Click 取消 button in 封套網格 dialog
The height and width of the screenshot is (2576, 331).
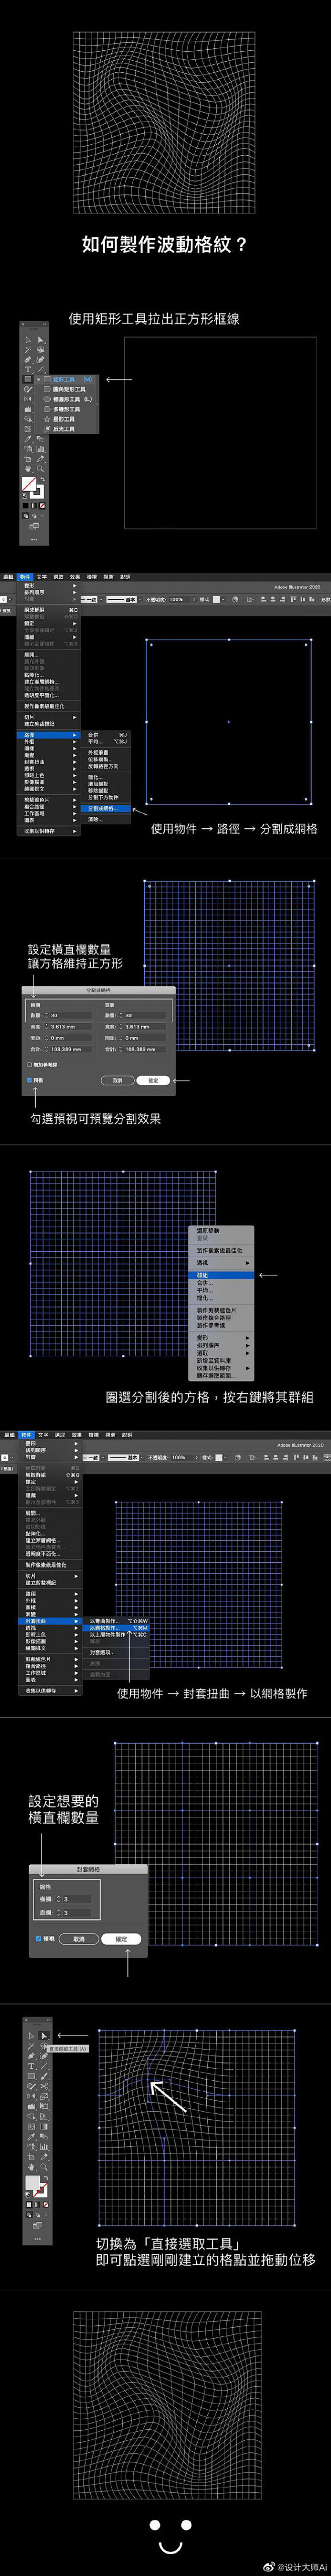[79, 1939]
